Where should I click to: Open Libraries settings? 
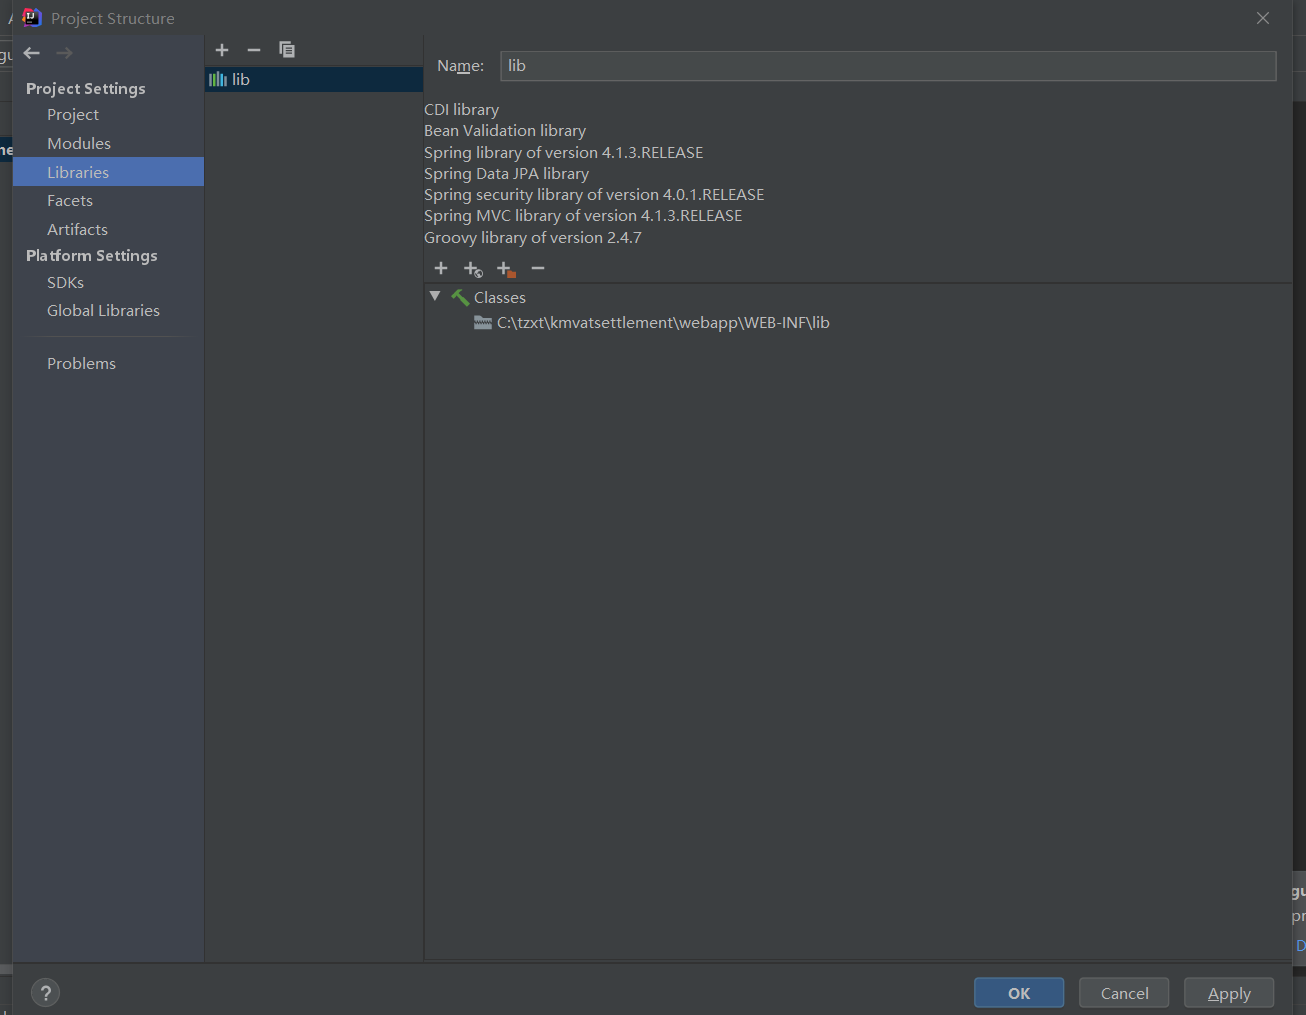[108, 172]
